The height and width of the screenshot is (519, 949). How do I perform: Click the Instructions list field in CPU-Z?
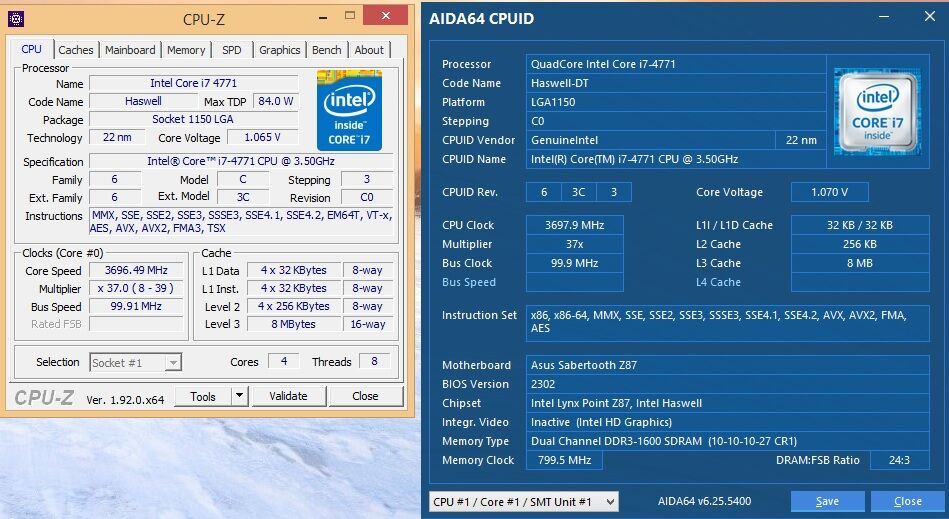click(241, 222)
